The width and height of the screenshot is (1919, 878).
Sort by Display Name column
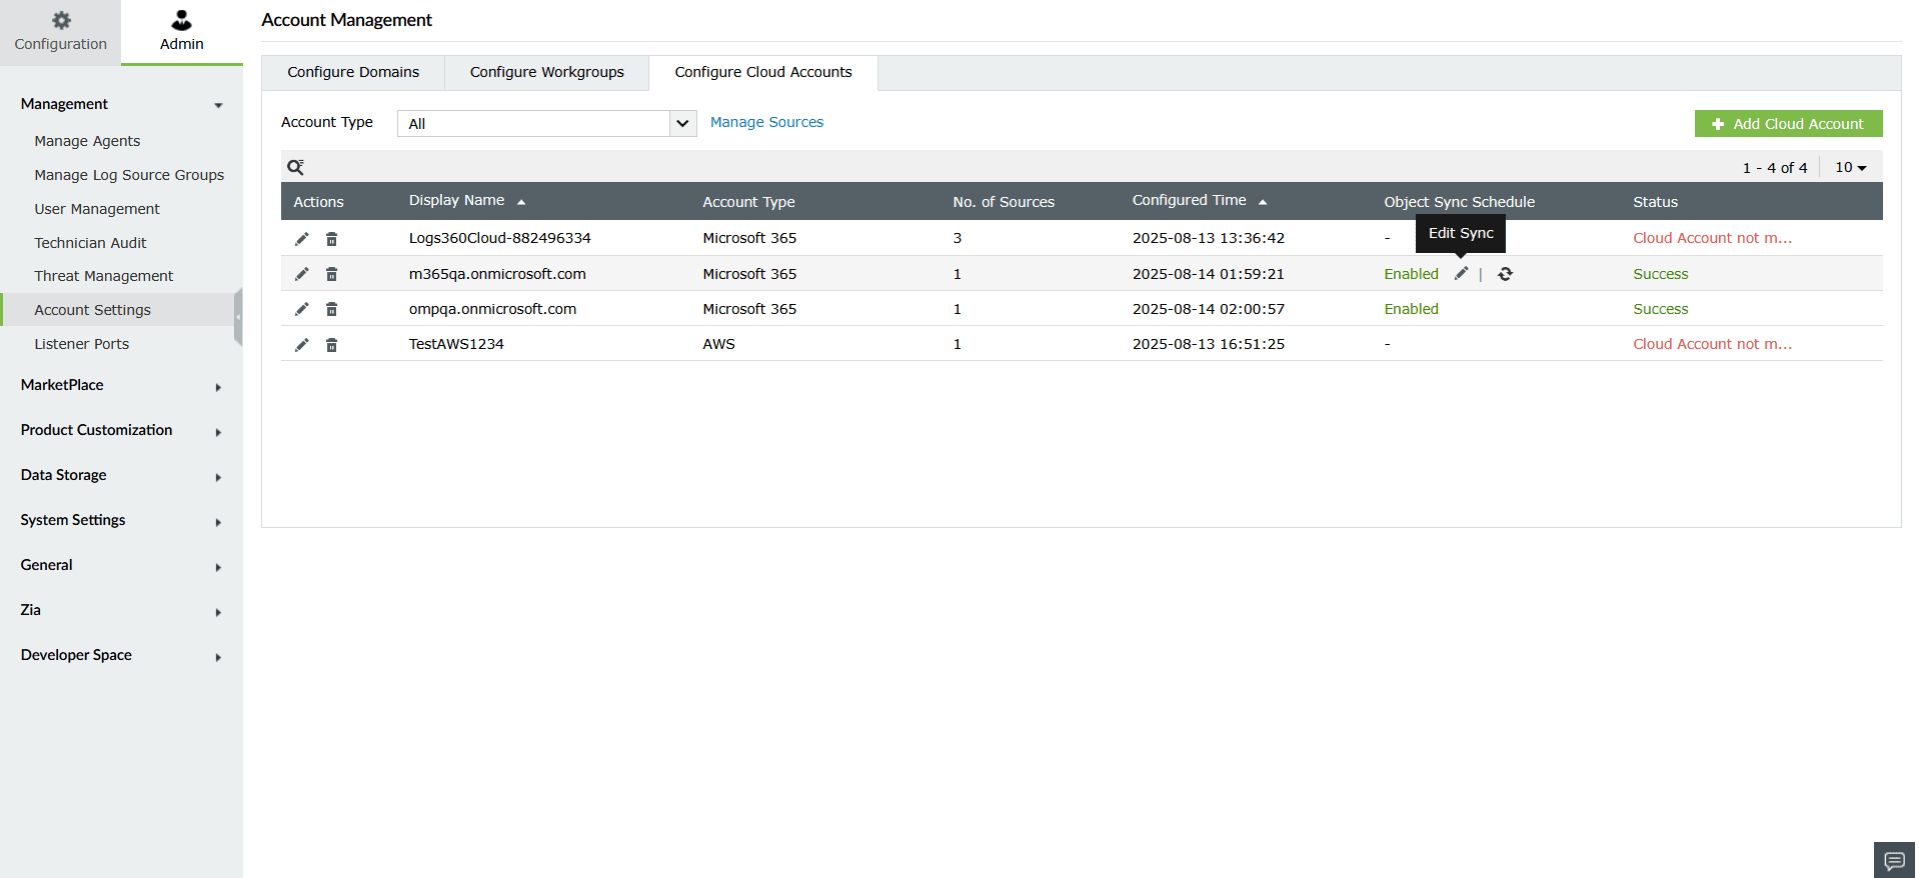coord(467,201)
